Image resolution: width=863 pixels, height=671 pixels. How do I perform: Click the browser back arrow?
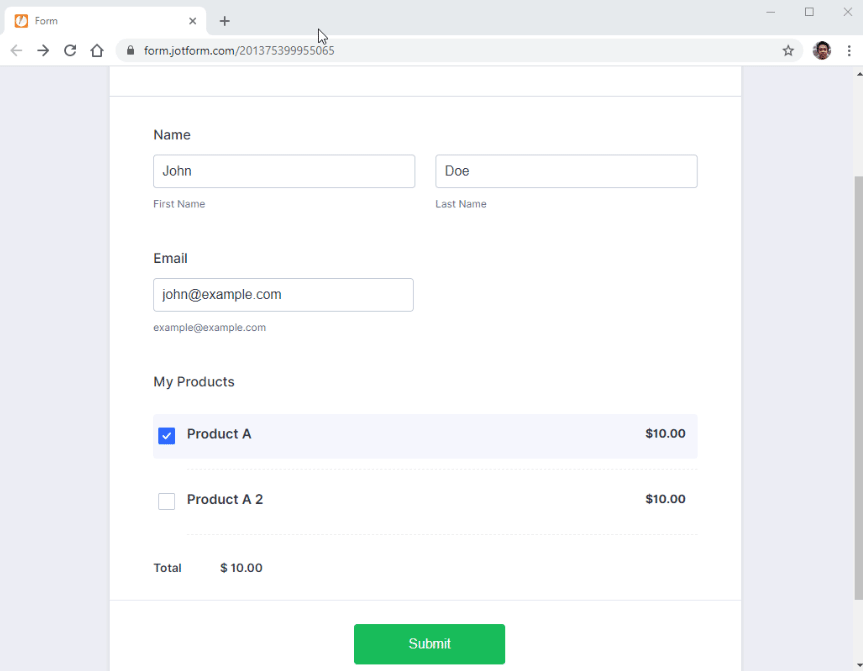17,51
